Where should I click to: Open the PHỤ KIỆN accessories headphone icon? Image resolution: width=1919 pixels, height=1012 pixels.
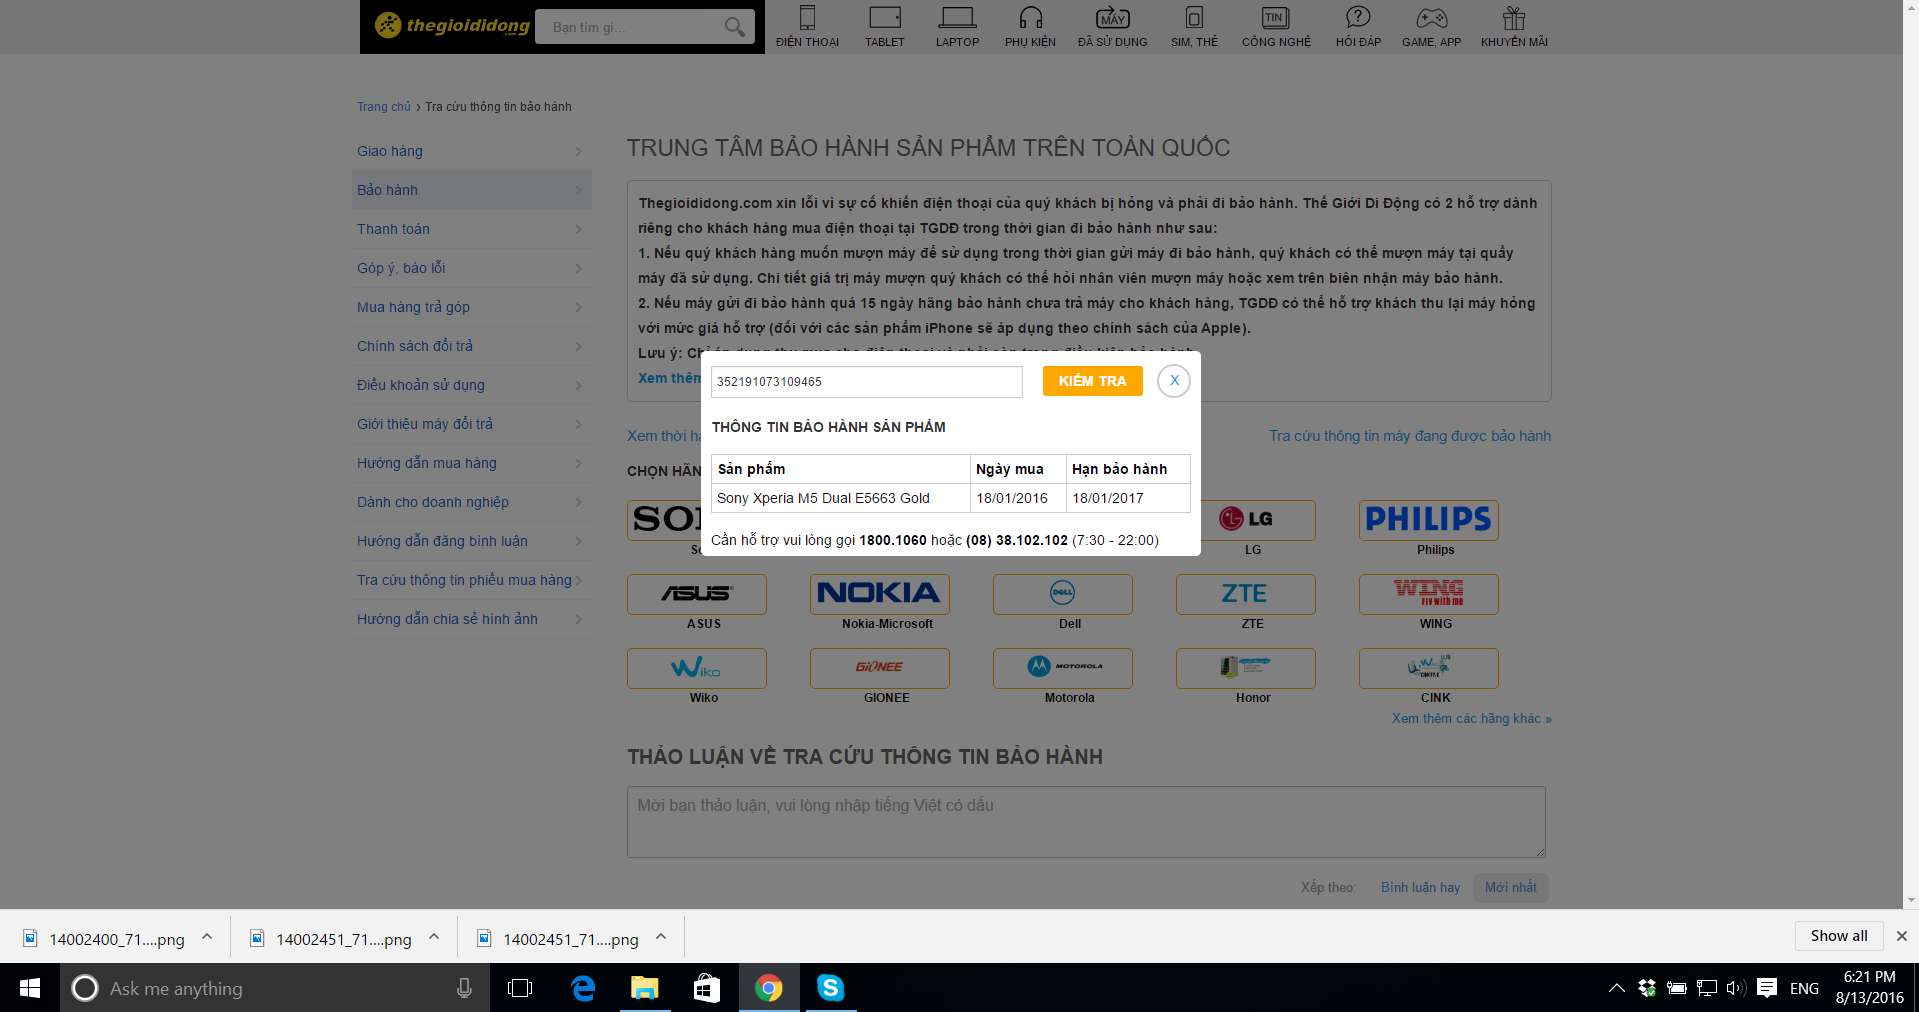(x=1030, y=27)
